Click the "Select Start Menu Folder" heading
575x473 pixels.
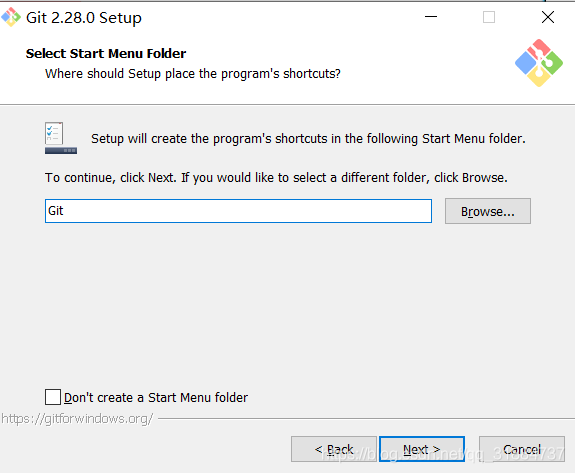[106, 54]
